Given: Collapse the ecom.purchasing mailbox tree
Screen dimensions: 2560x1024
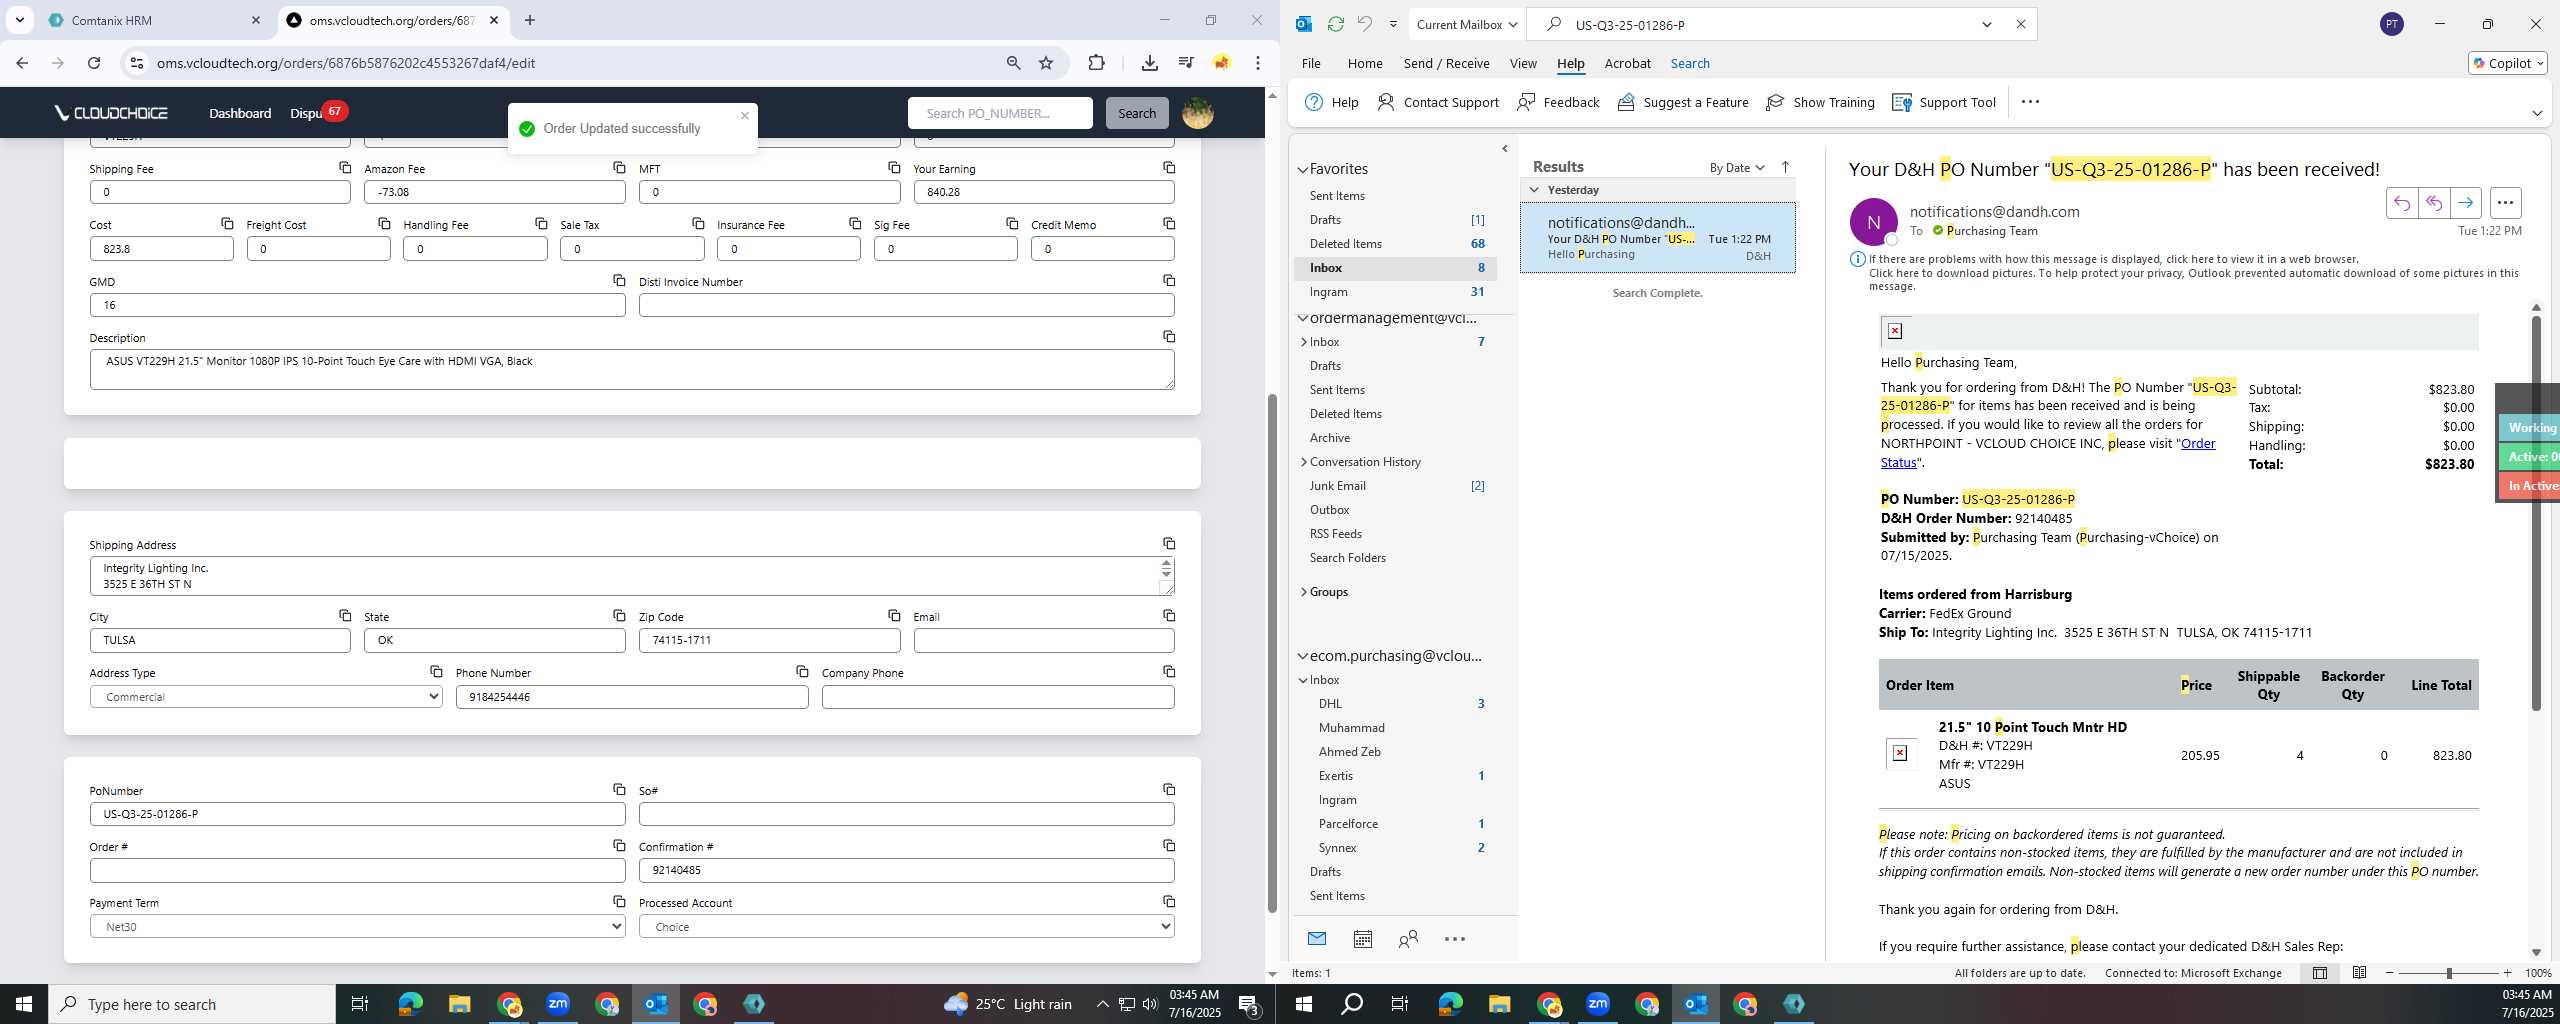Looking at the screenshot, I should click(x=1303, y=657).
